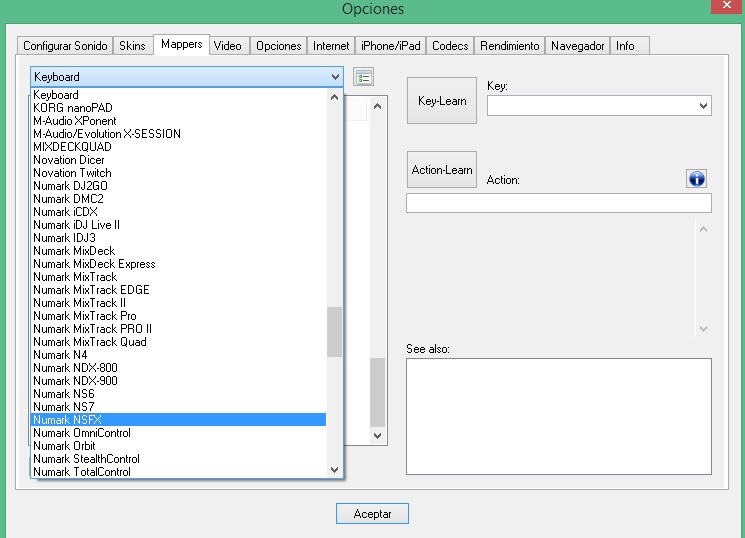Select Numark Orbit
Screen dimensions: 745x538
[179, 446]
